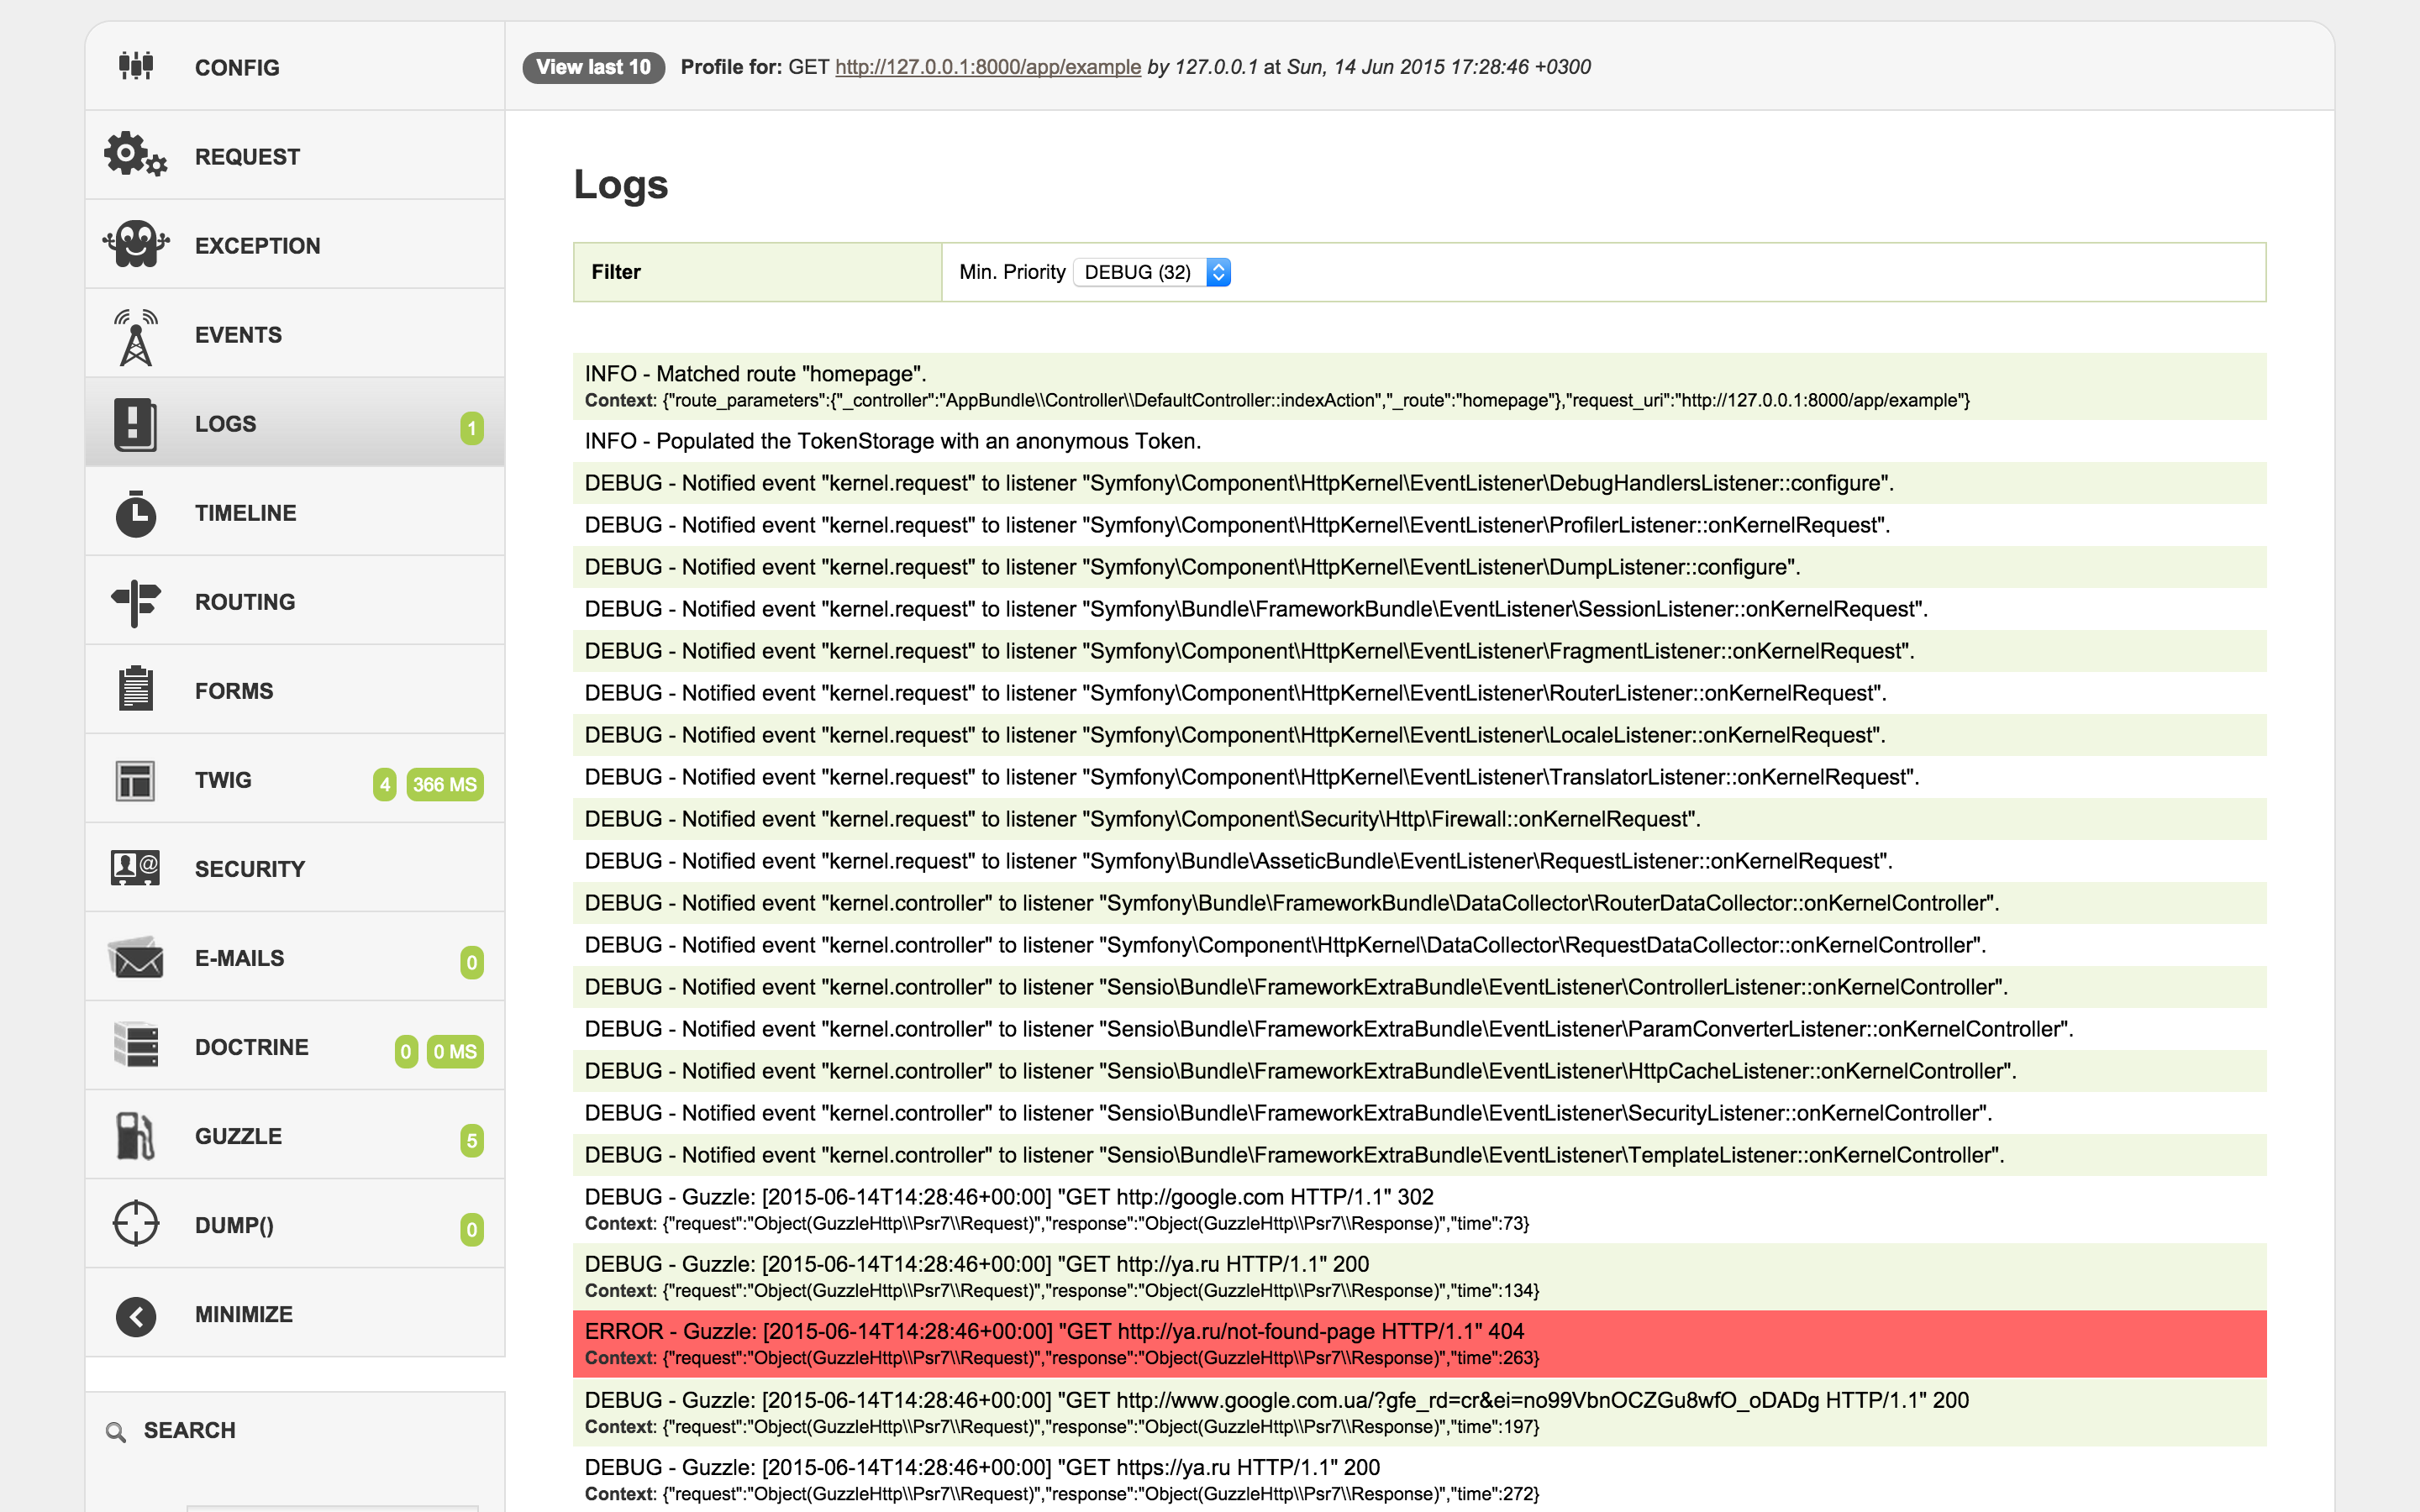2420x1512 pixels.
Task: Open the Request gears icon
Action: click(x=135, y=155)
